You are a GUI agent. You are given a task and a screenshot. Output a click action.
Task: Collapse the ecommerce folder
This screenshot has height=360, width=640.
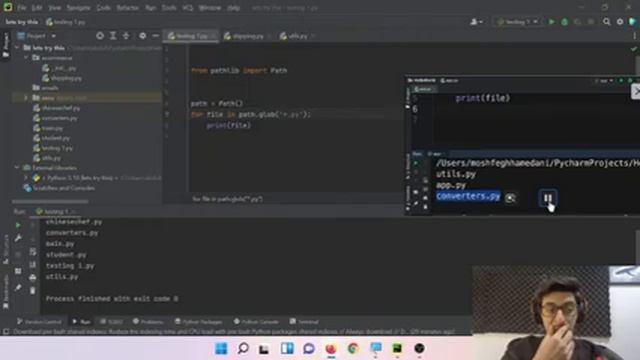(x=26, y=58)
